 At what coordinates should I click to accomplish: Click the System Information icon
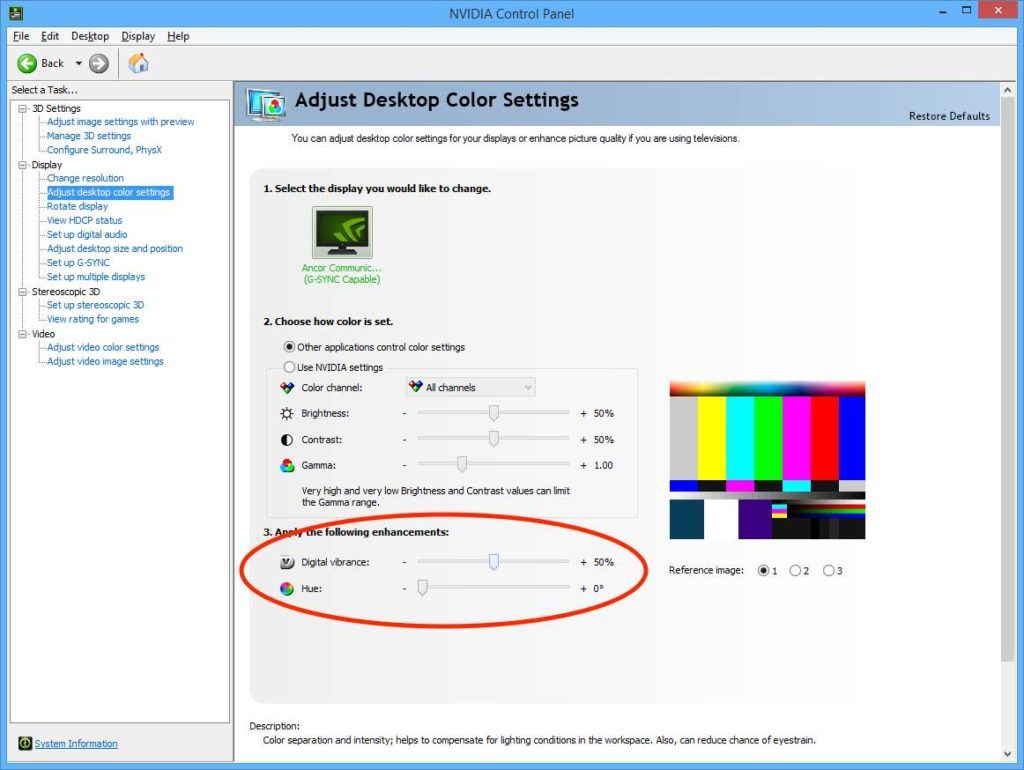pyautogui.click(x=25, y=743)
